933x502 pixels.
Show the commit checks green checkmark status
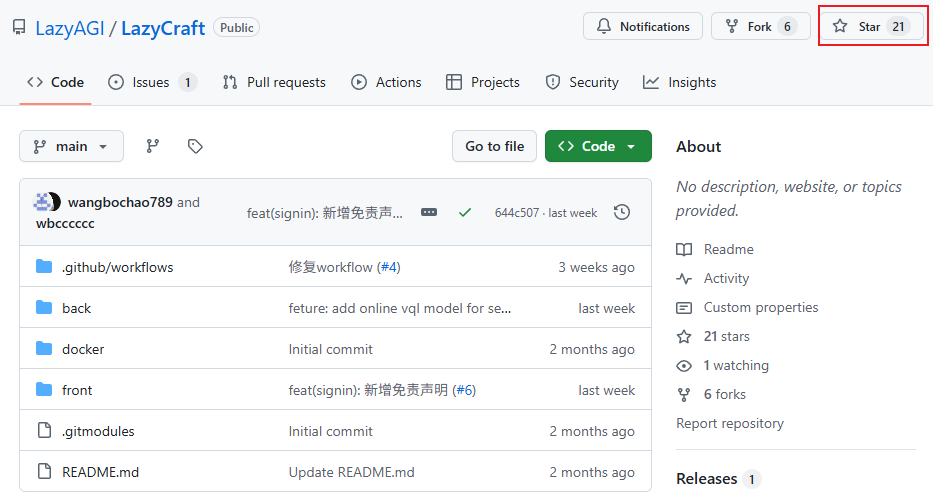tap(465, 212)
